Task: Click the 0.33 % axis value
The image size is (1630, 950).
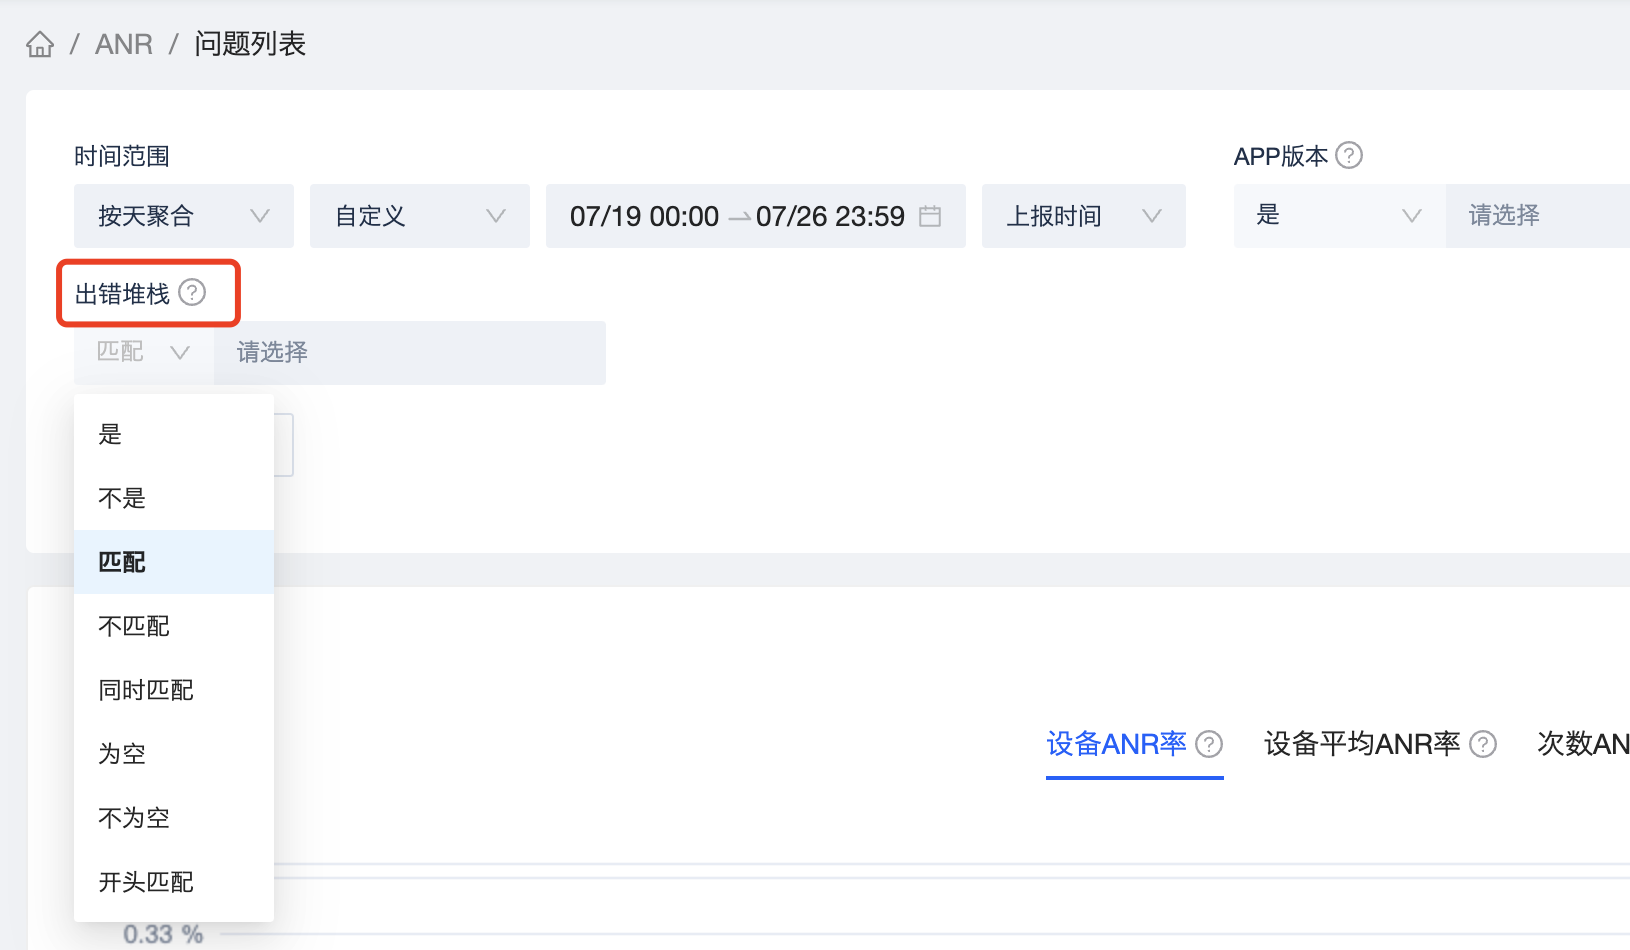Action: (163, 934)
